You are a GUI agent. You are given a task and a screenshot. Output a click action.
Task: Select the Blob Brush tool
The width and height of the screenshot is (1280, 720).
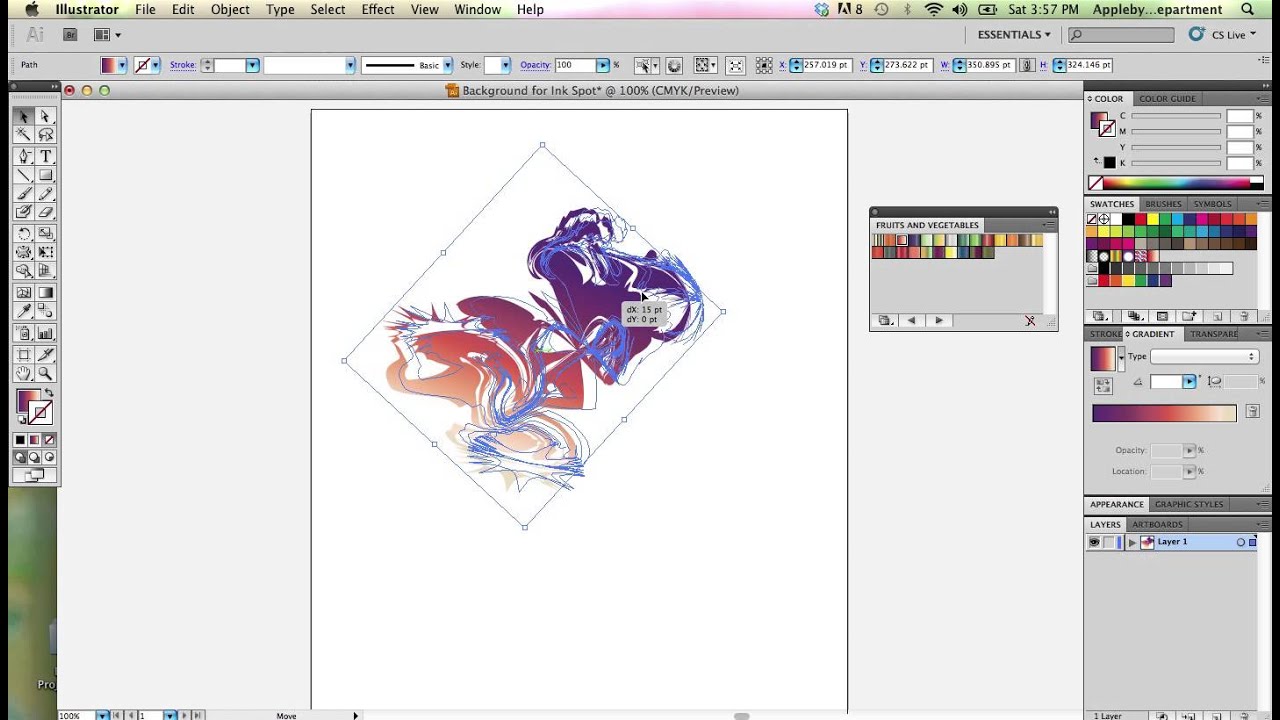[x=24, y=212]
